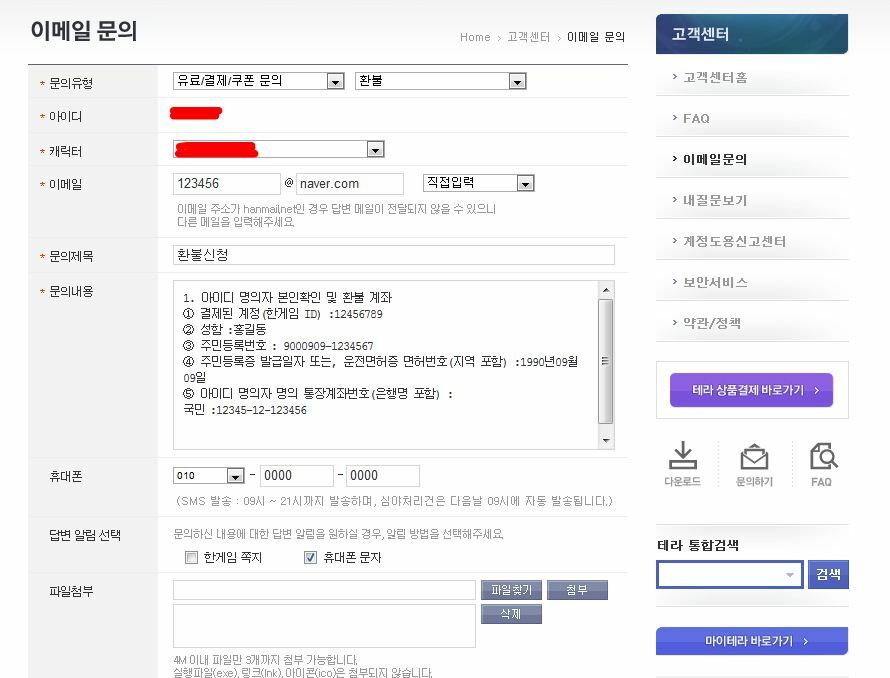The image size is (890, 678).
Task: Check the 한게임 쪽지 checkbox
Action: click(192, 558)
